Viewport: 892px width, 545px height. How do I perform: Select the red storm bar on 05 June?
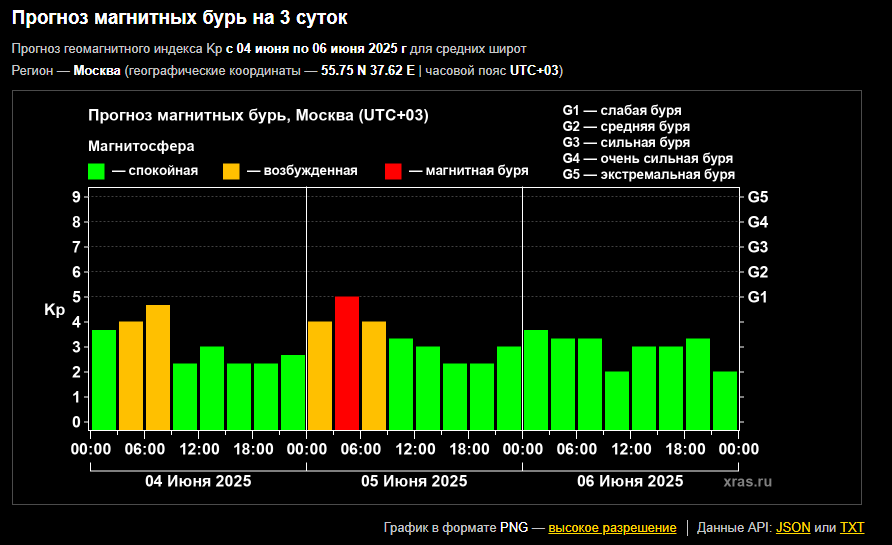click(347, 363)
